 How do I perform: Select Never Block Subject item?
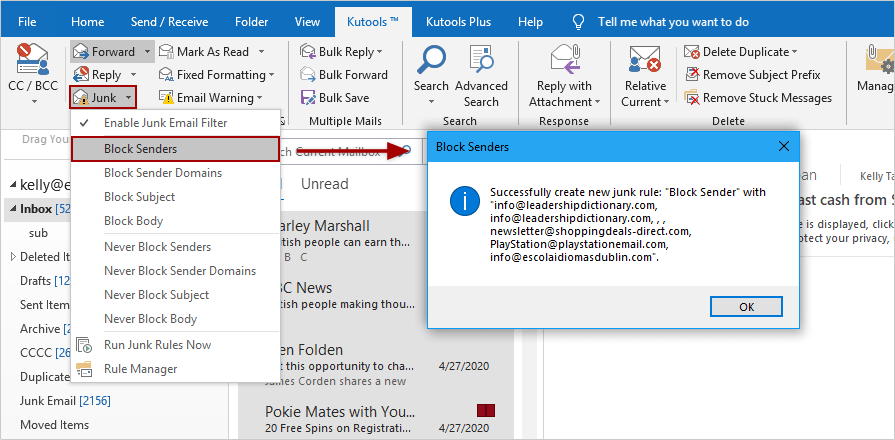click(175, 295)
